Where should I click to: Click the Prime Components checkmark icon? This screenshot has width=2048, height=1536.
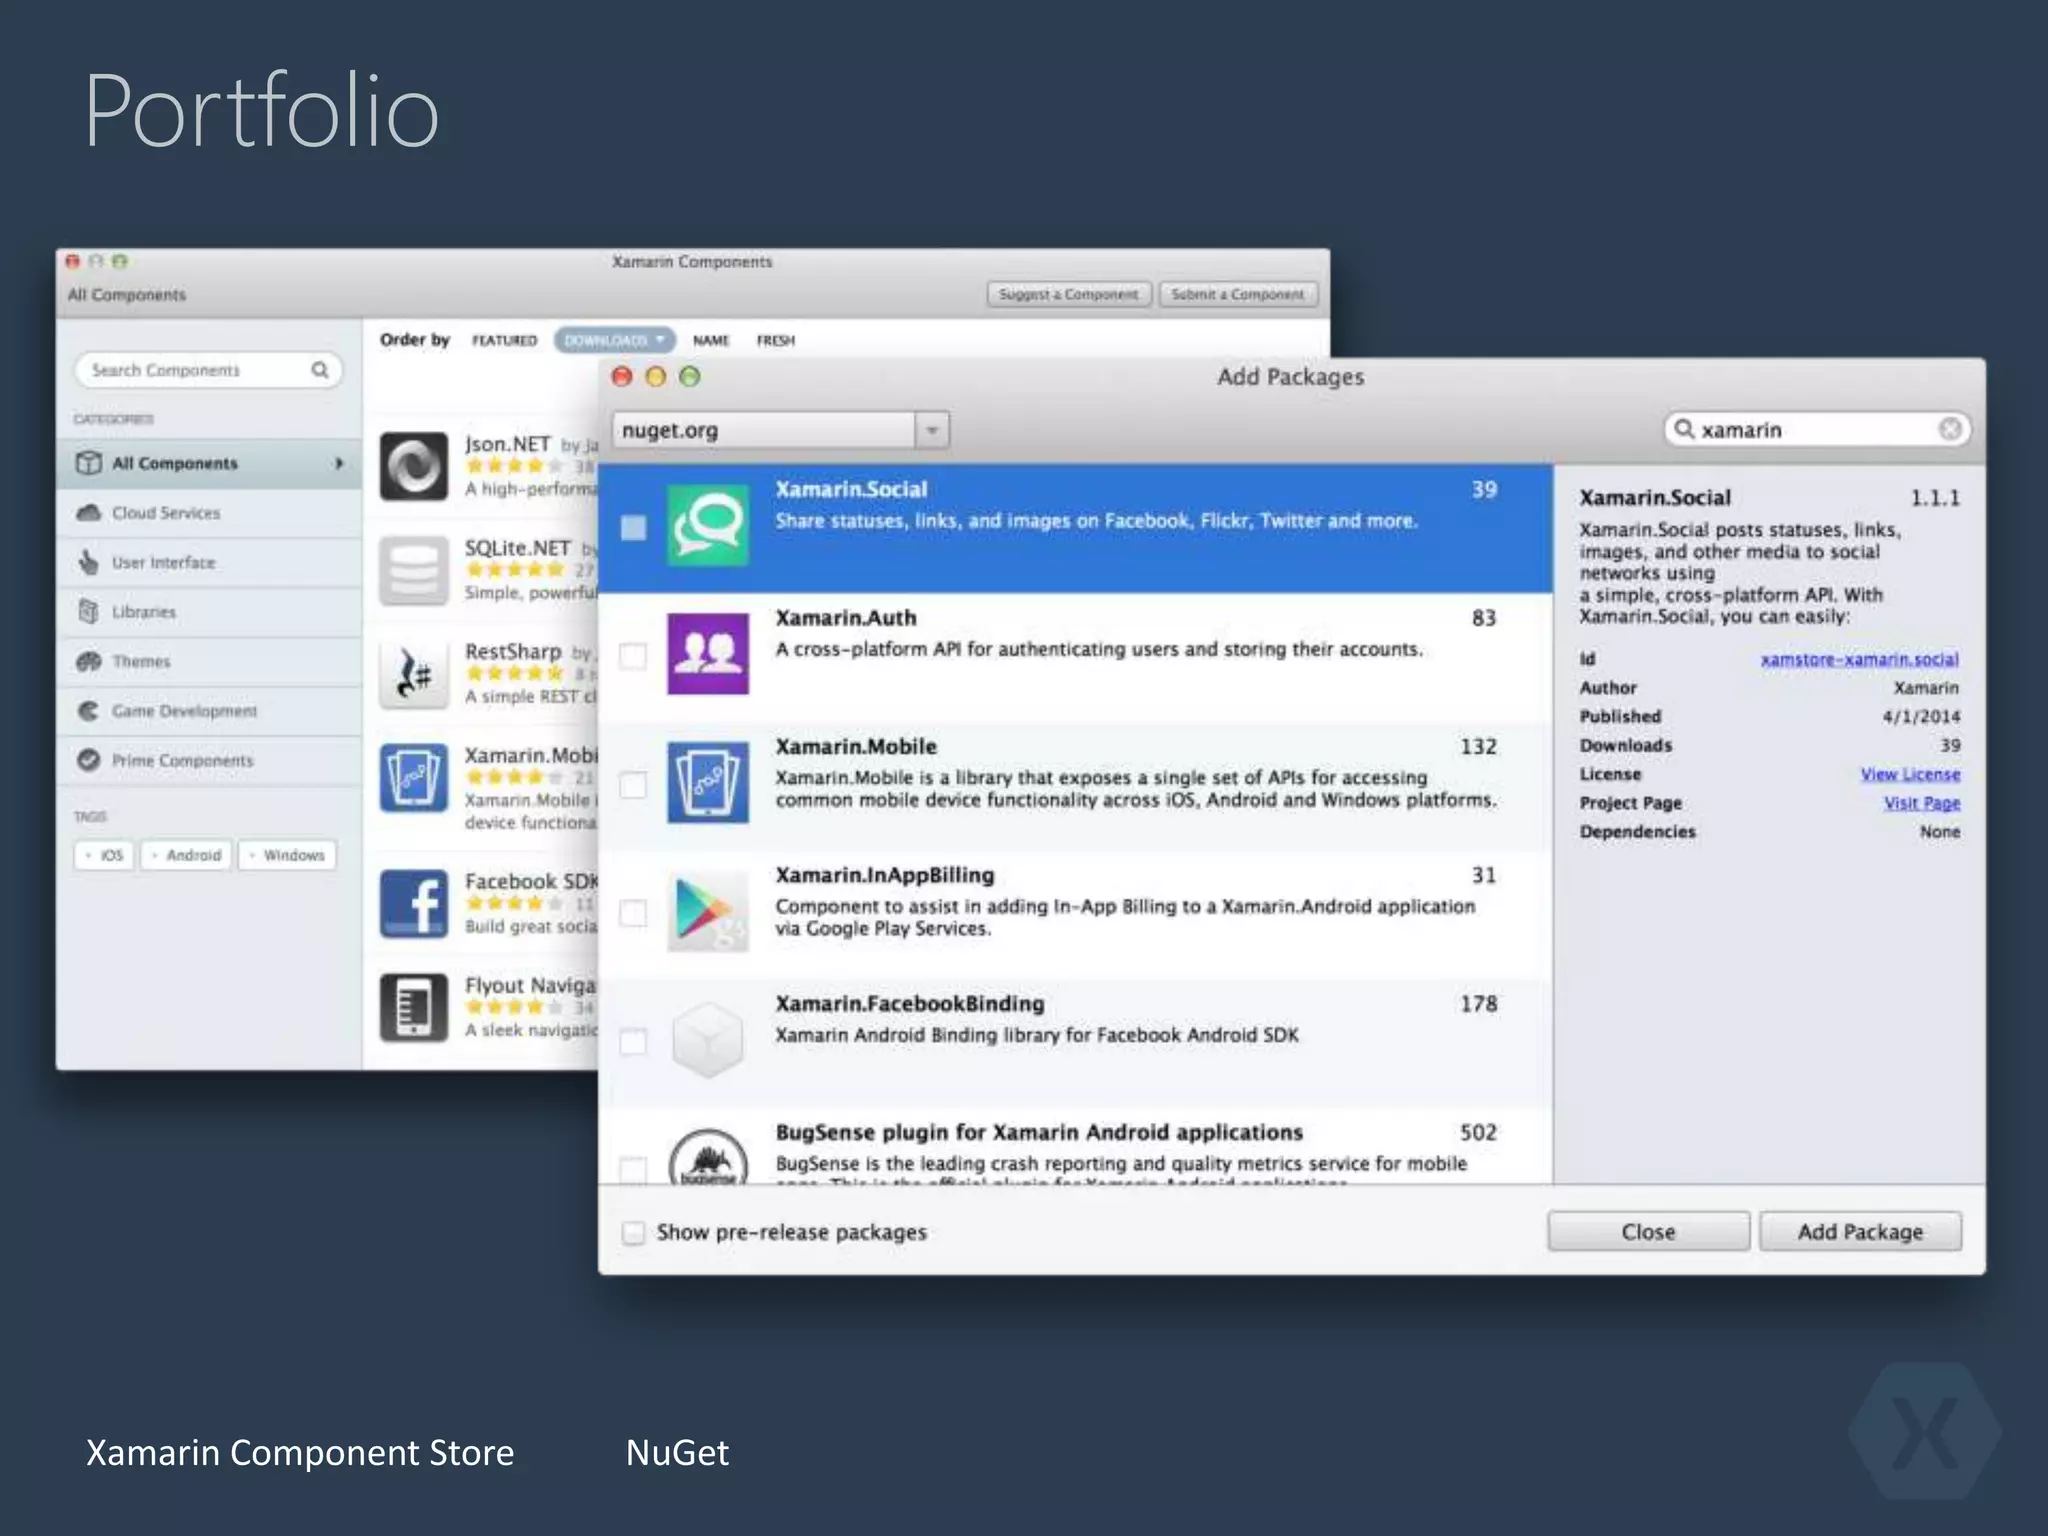point(89,760)
